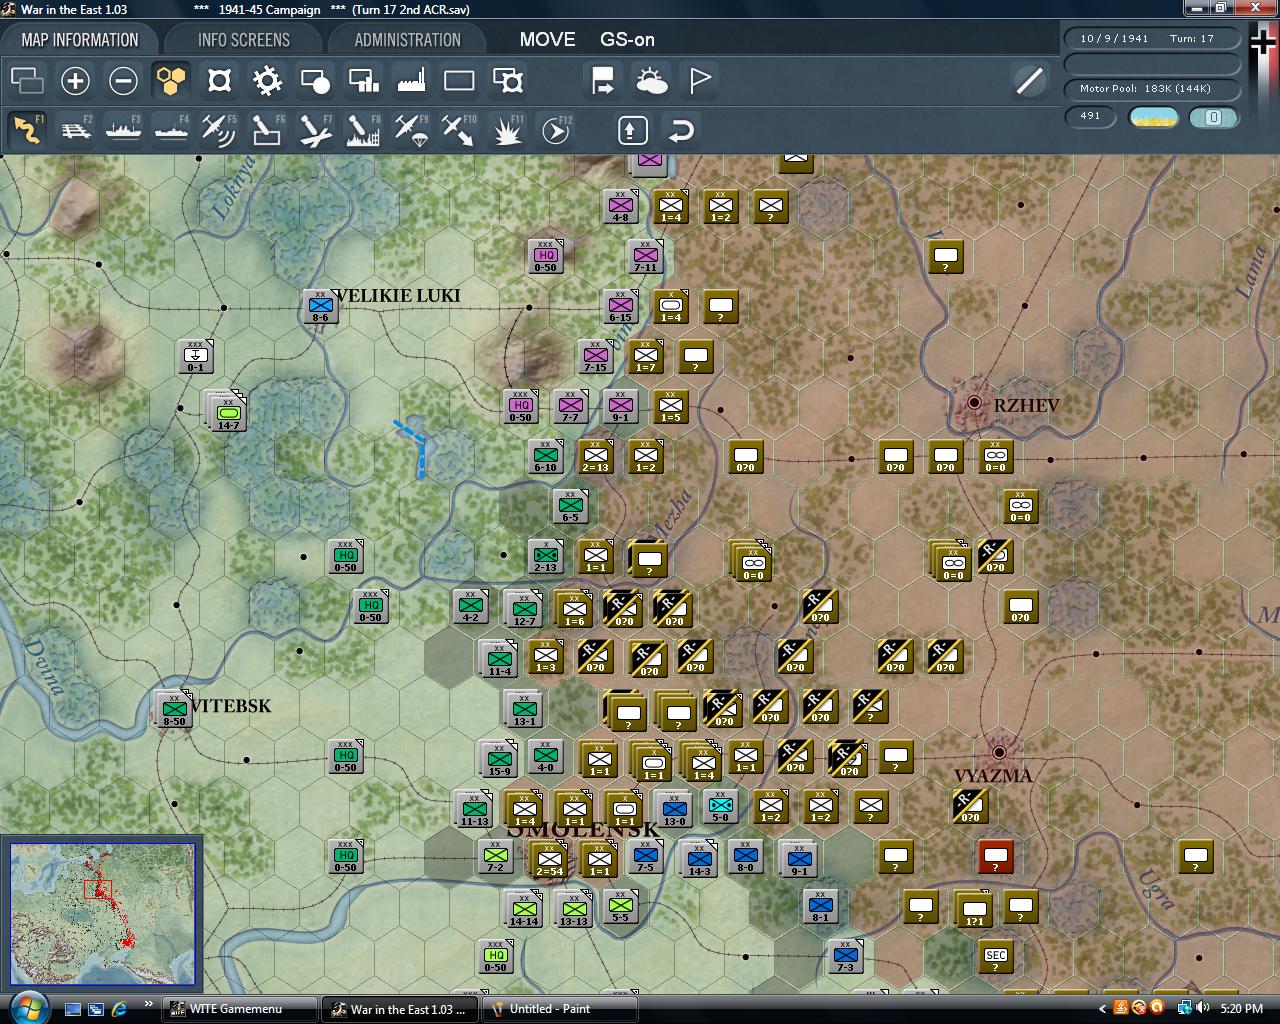Switch to WITE Gamemenu taskbar window
Viewport: 1280px width, 1024px height.
[239, 1009]
